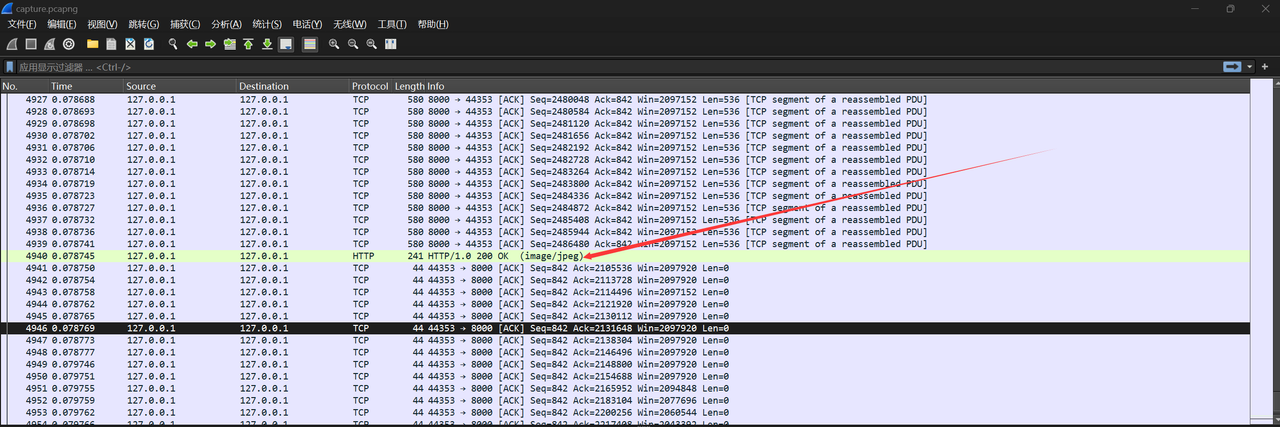Open a capture file folder icon

(x=92, y=44)
